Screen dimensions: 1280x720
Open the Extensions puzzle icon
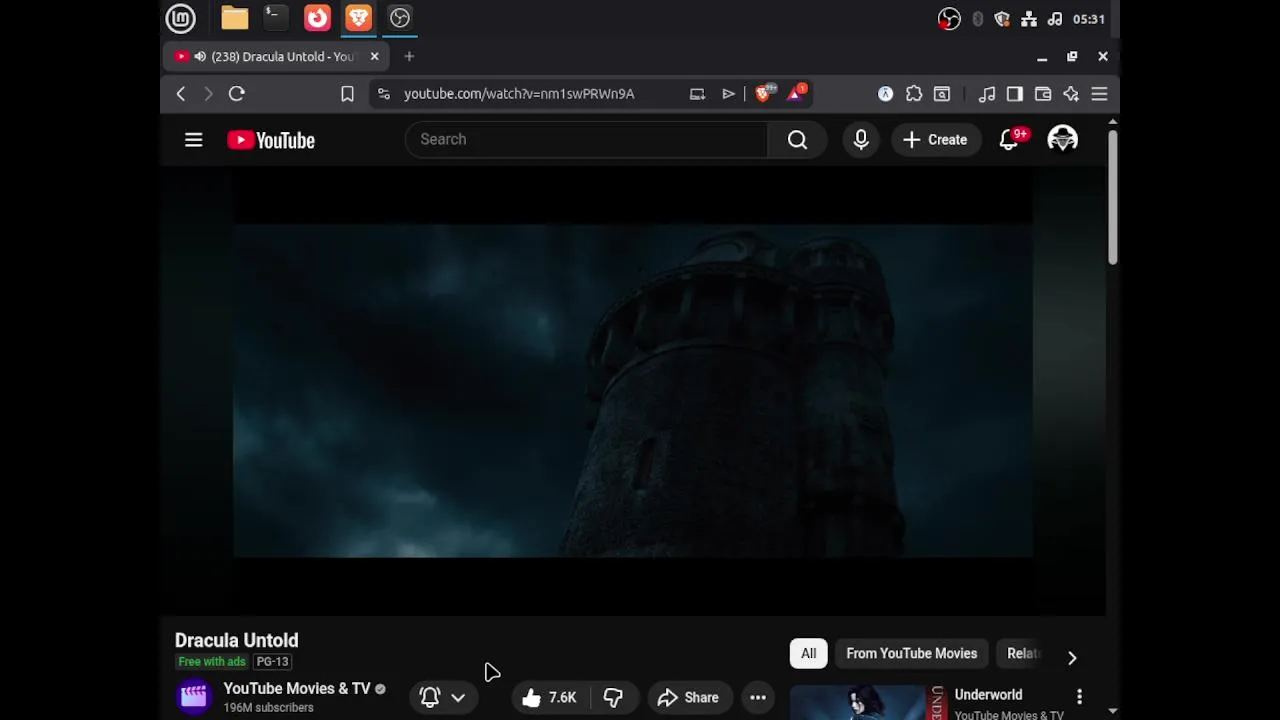[x=914, y=94]
